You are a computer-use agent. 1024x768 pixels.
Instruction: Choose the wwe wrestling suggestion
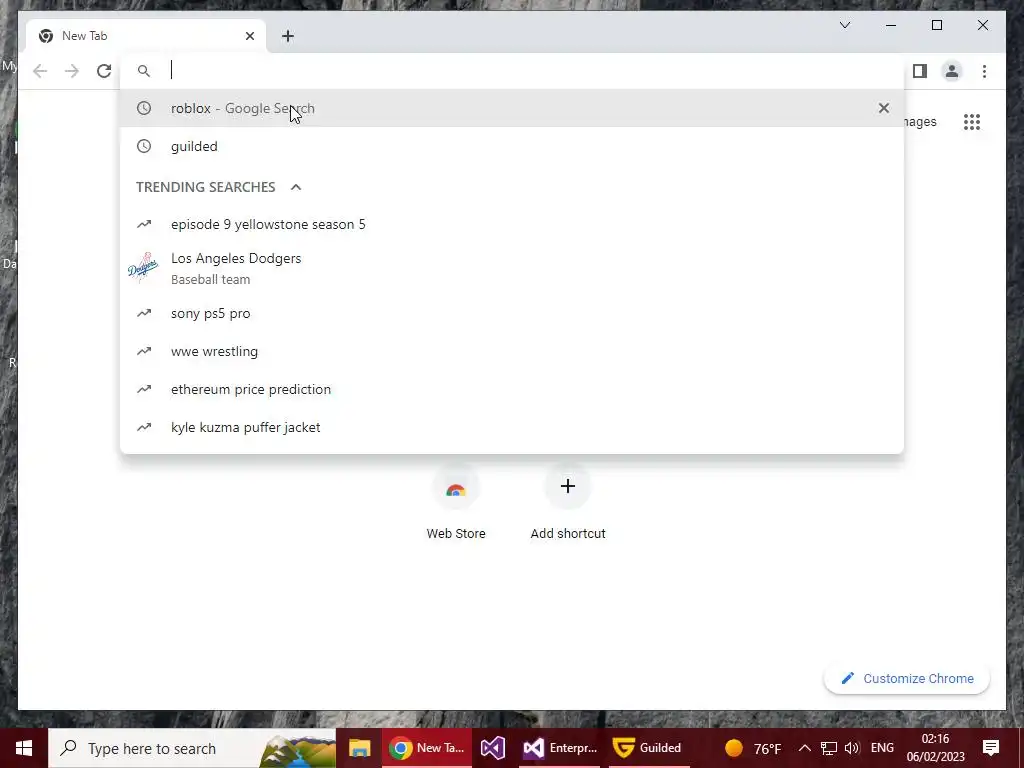coord(512,351)
